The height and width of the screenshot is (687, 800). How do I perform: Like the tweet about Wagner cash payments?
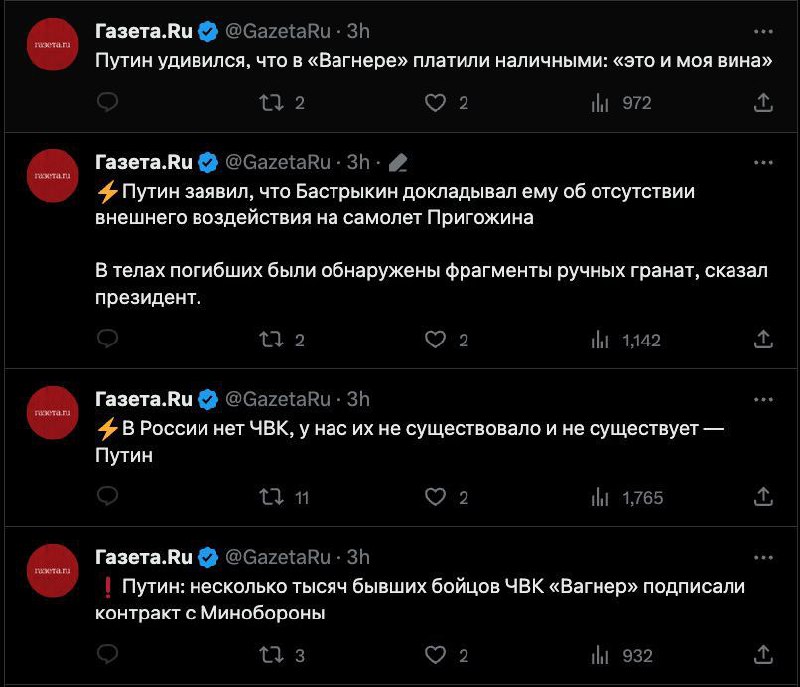[x=435, y=102]
